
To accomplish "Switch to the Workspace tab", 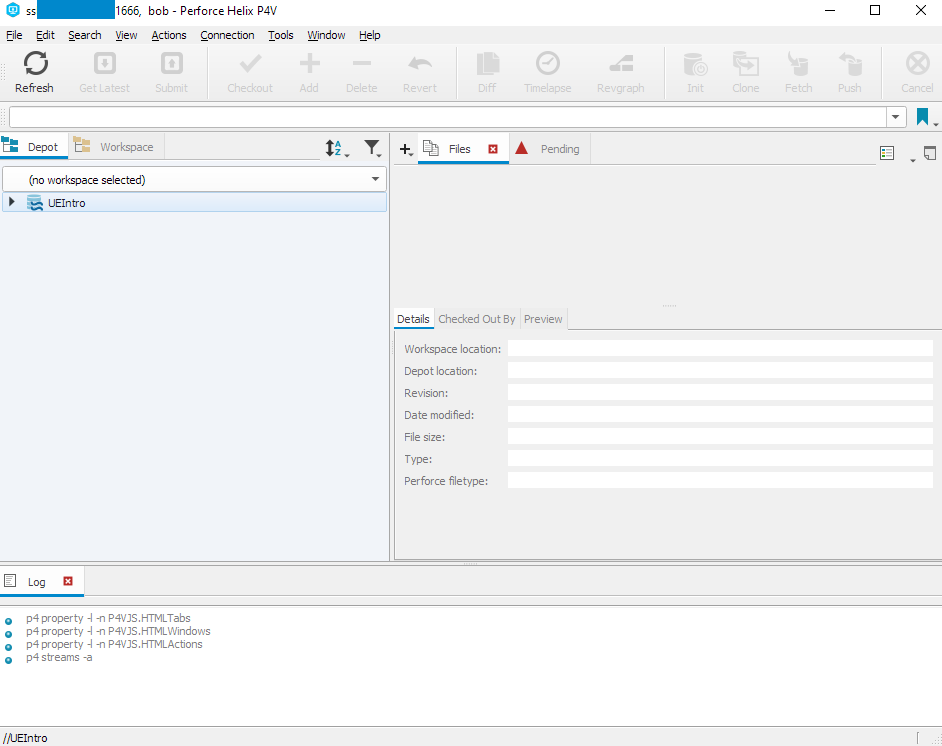I will click(x=117, y=147).
